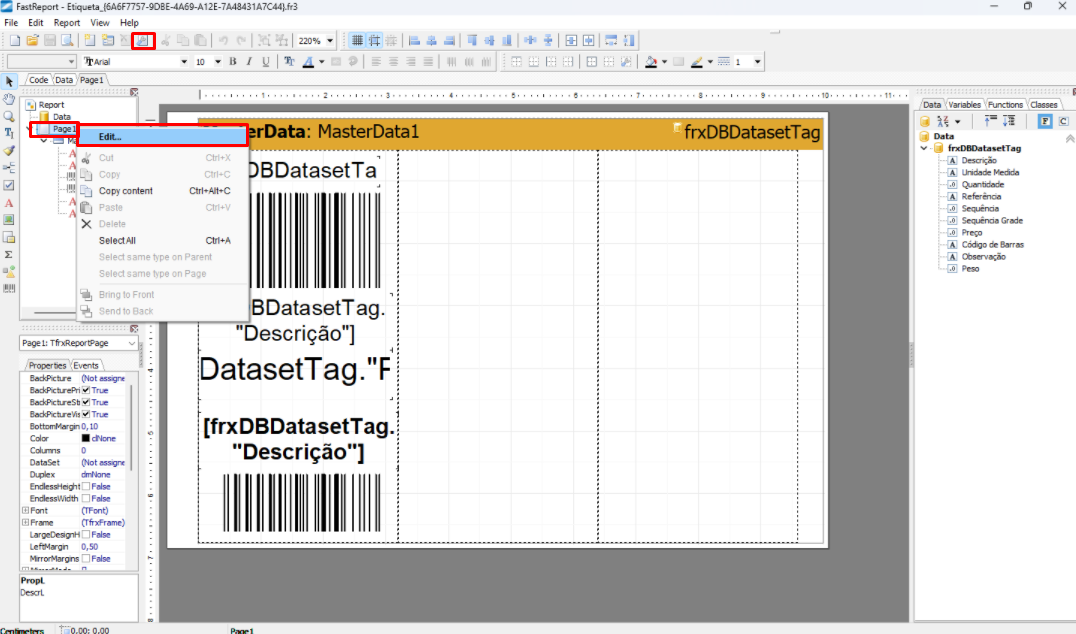The height and width of the screenshot is (634, 1076).
Task: Toggle italic text formatting
Action: (x=249, y=62)
